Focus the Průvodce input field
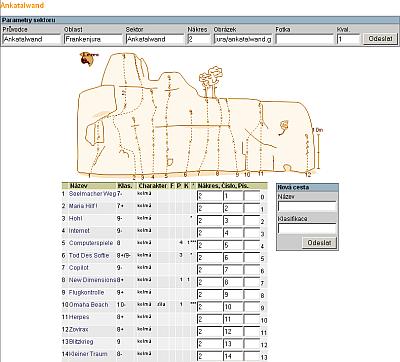 tap(32, 39)
